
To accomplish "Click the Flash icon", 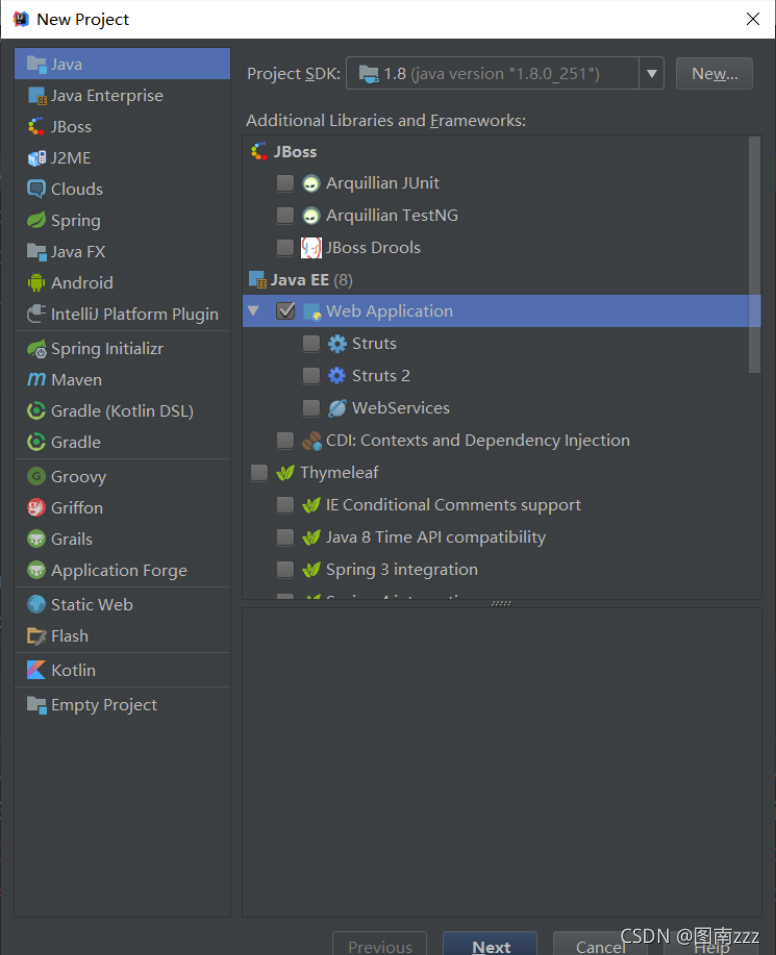I will coord(37,636).
